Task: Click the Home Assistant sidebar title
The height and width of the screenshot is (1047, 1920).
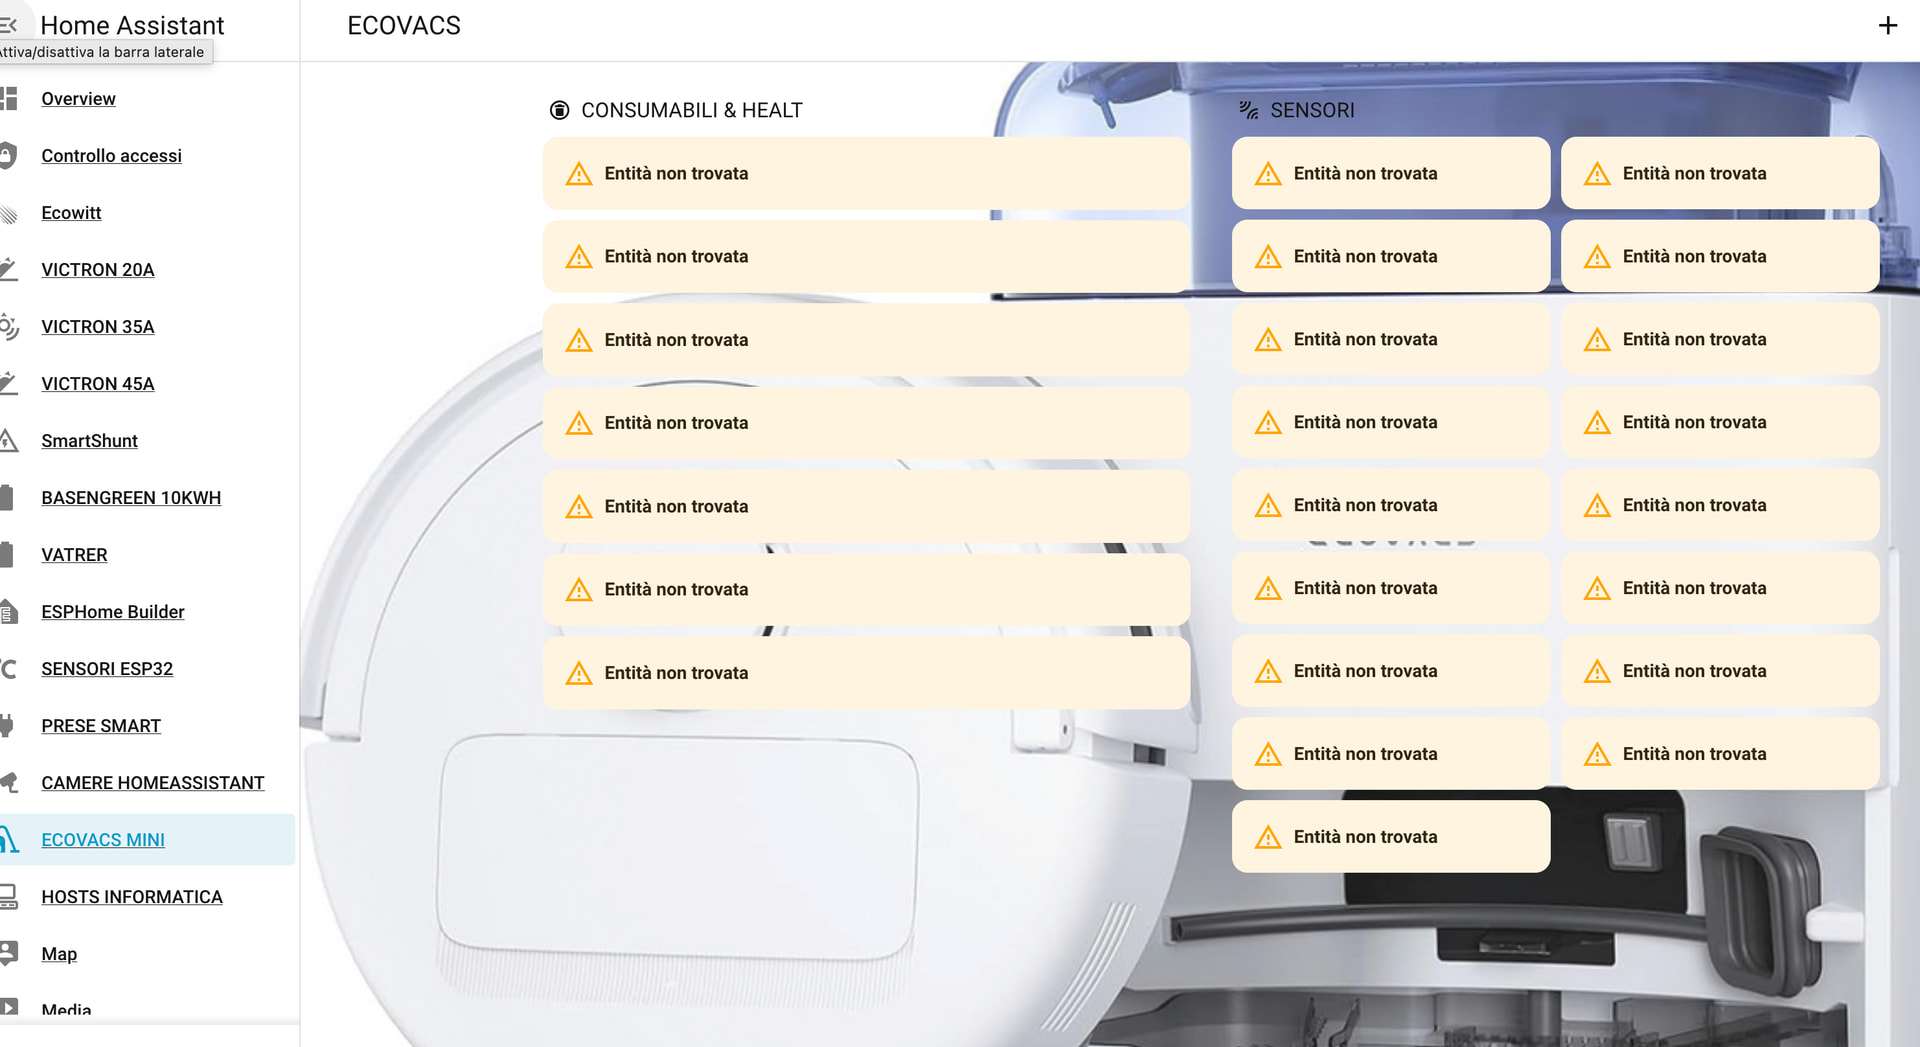Action: coord(132,25)
